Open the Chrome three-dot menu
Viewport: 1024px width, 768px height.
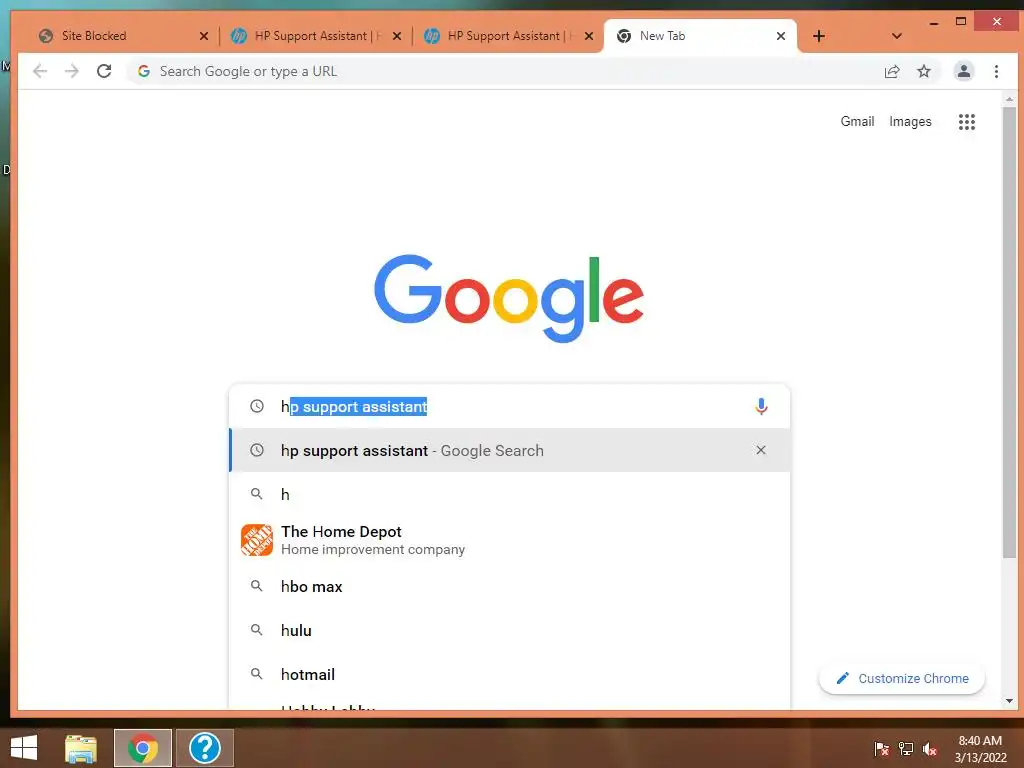[x=996, y=71]
